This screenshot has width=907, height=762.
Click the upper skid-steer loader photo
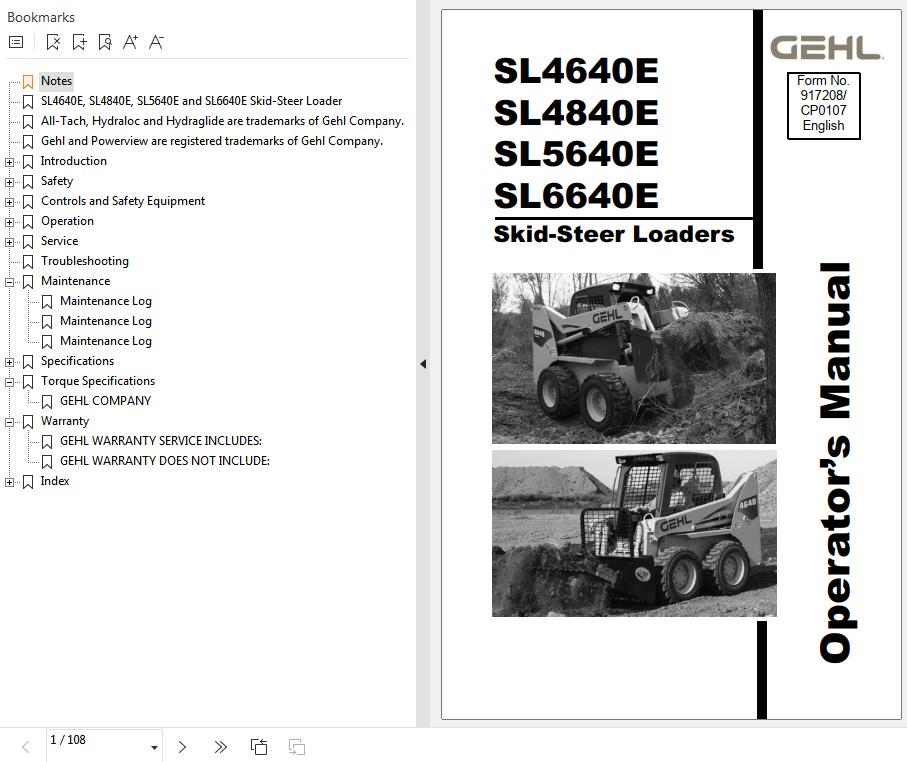point(633,358)
